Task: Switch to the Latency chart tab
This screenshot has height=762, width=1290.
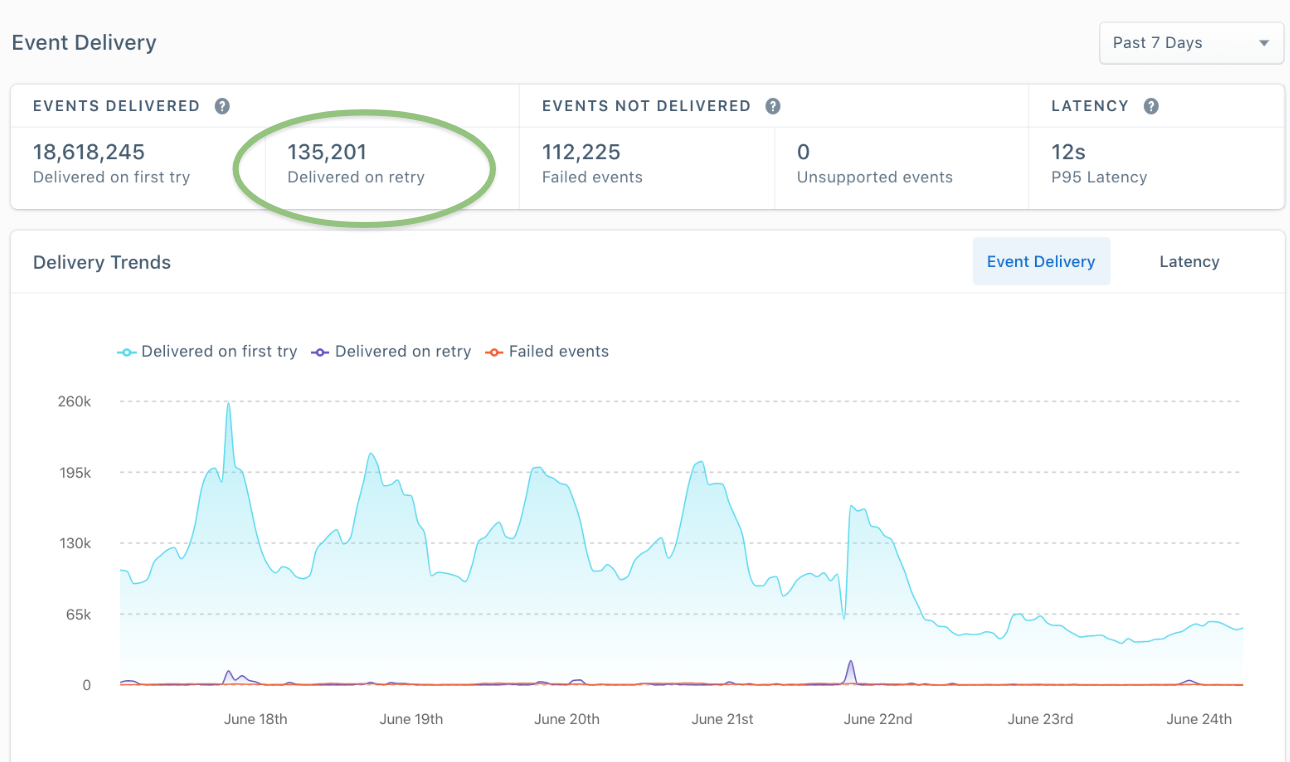Action: (x=1189, y=262)
